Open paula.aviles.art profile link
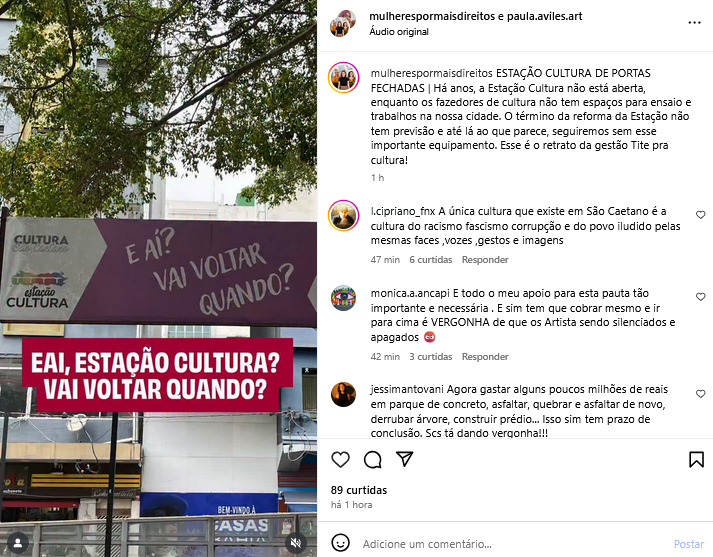This screenshot has height=557, width=713. pos(544,16)
